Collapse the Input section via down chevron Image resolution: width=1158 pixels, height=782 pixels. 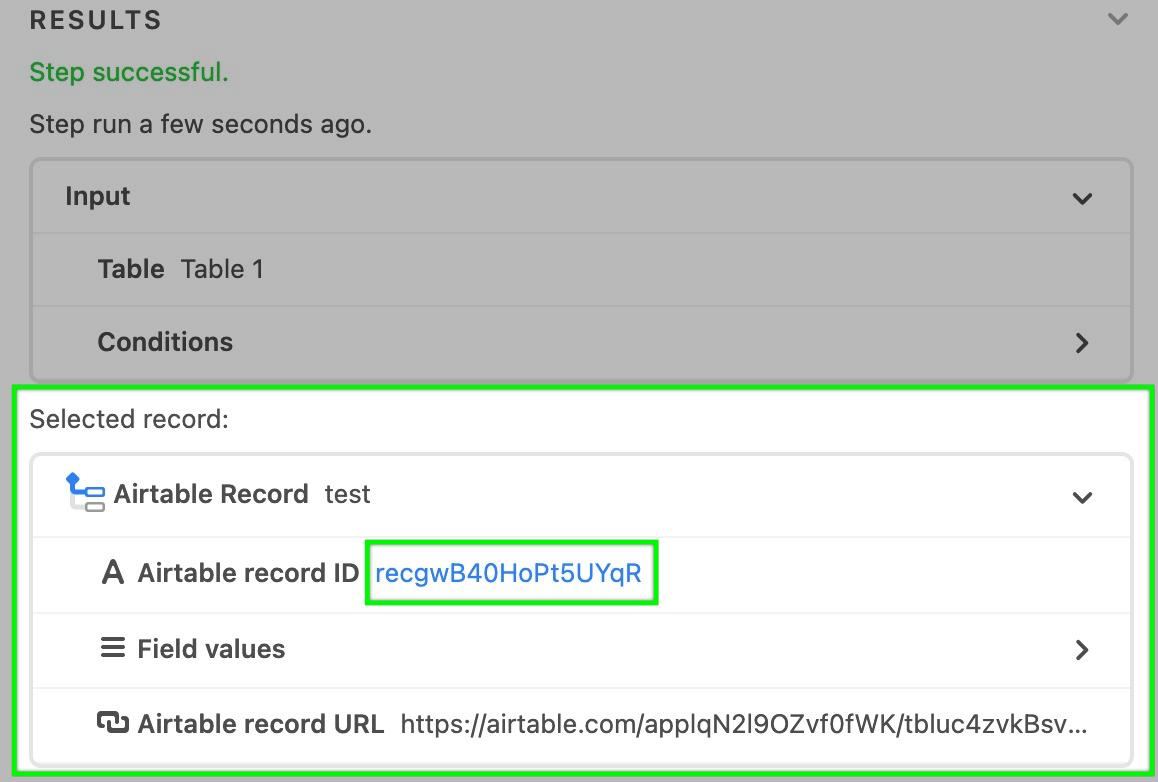[x=1082, y=198]
